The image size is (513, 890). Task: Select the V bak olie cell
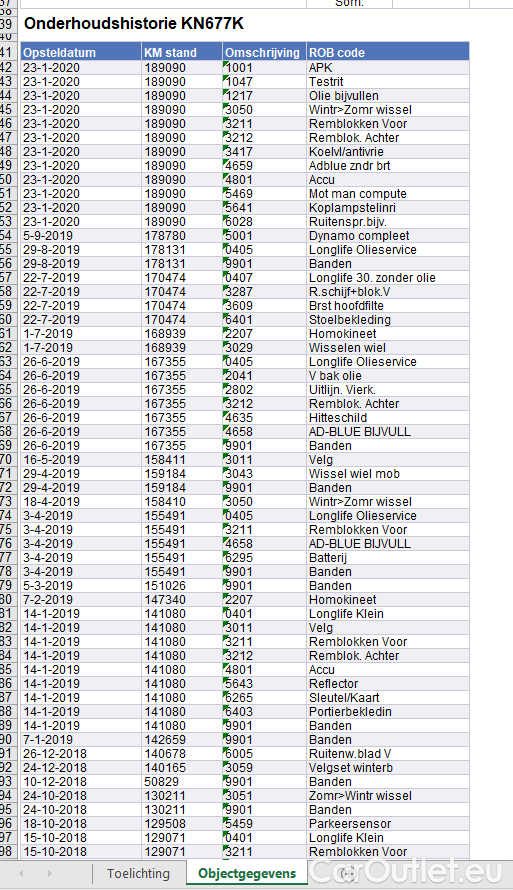[388, 376]
